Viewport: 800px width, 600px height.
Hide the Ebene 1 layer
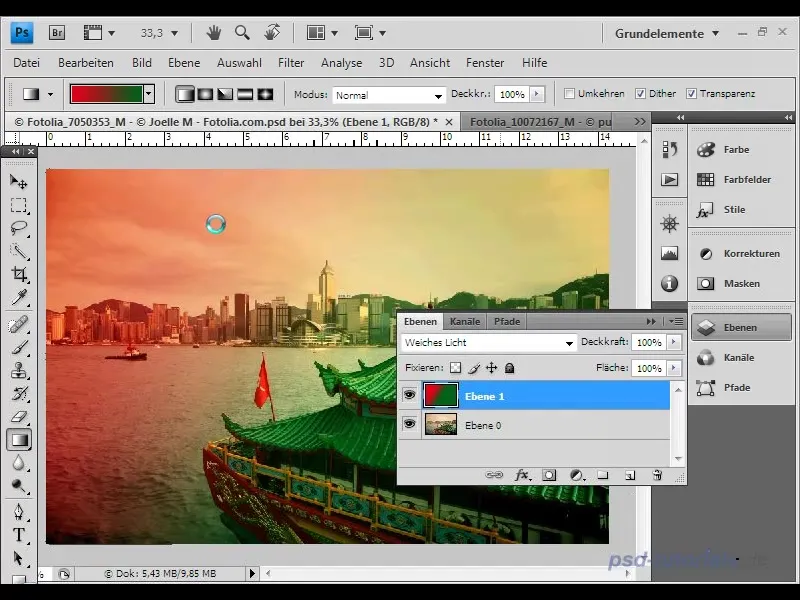(x=409, y=395)
